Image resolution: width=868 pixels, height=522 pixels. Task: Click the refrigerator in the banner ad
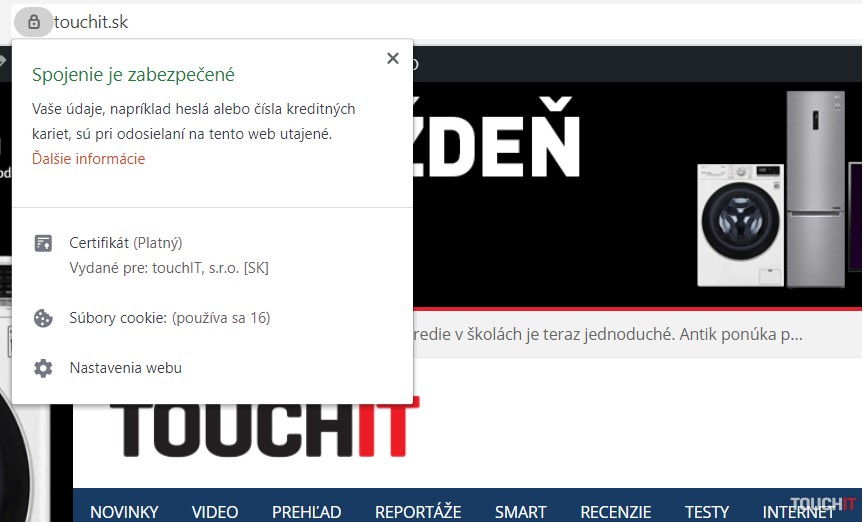815,189
